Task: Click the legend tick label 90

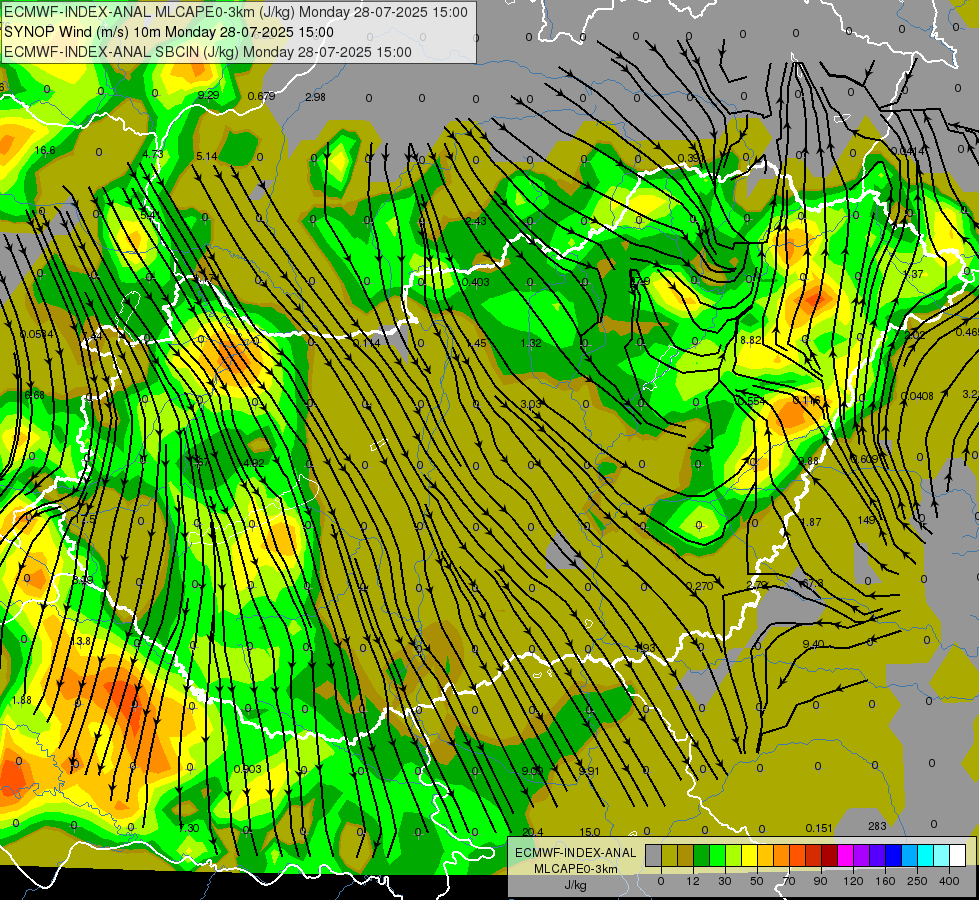Action: click(x=820, y=881)
